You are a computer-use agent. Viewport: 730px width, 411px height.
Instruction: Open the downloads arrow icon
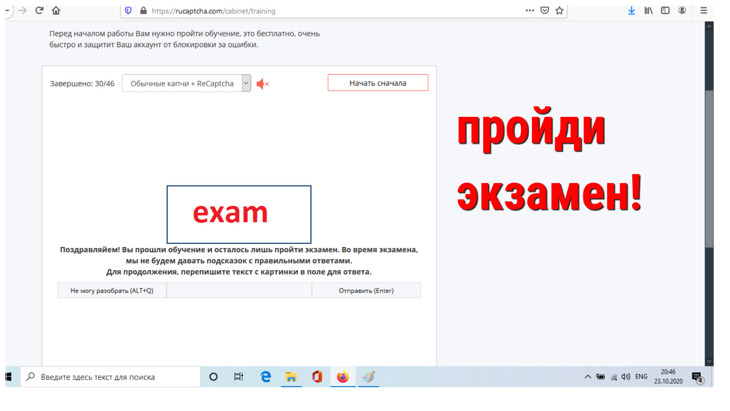631,10
